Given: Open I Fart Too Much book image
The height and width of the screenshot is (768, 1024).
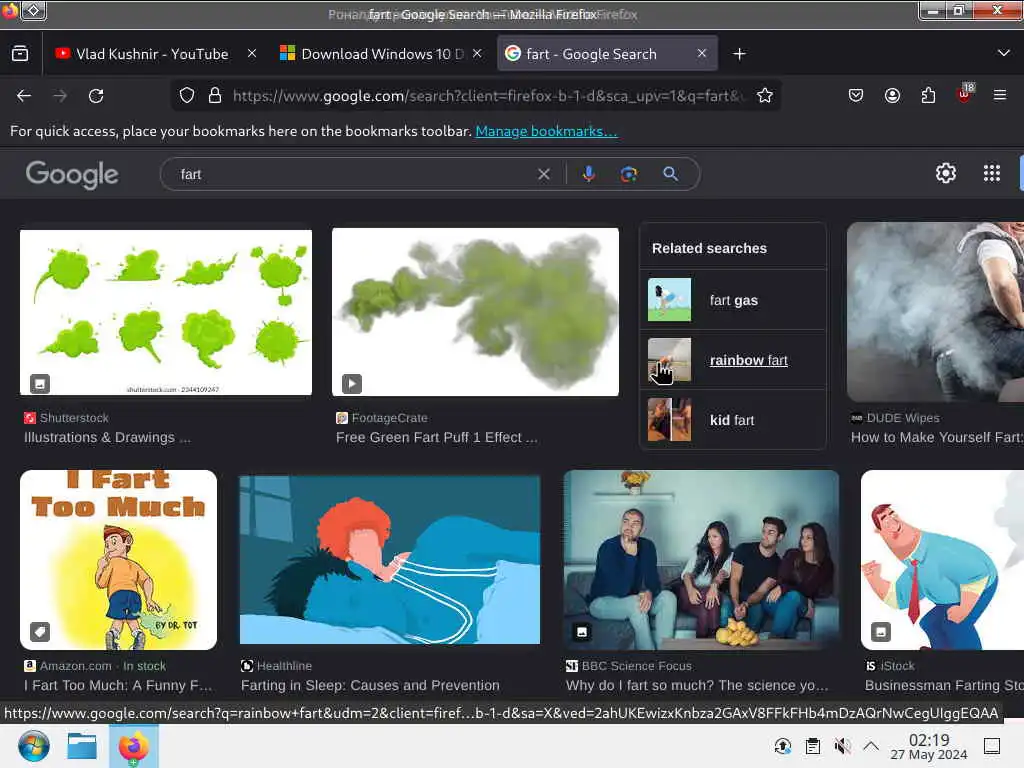Looking at the screenshot, I should tap(118, 560).
